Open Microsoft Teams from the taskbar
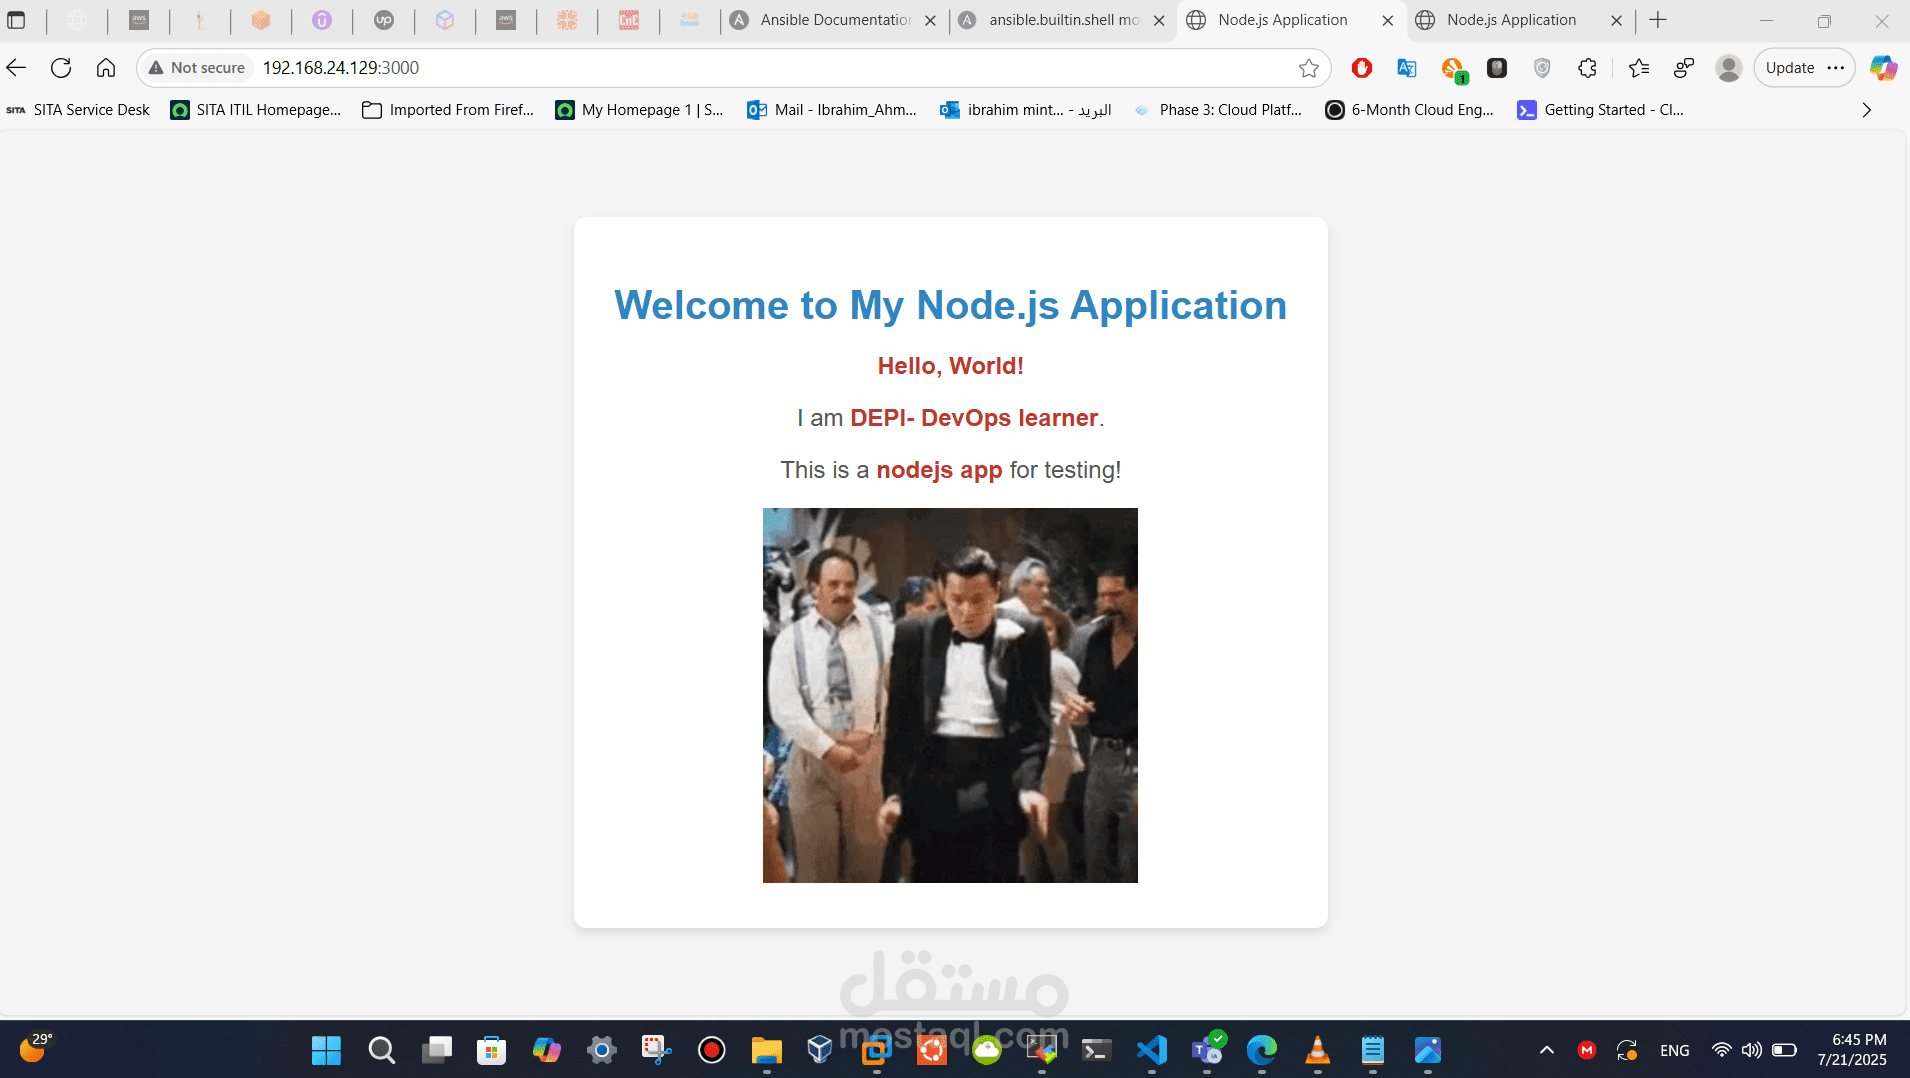 click(1207, 1050)
